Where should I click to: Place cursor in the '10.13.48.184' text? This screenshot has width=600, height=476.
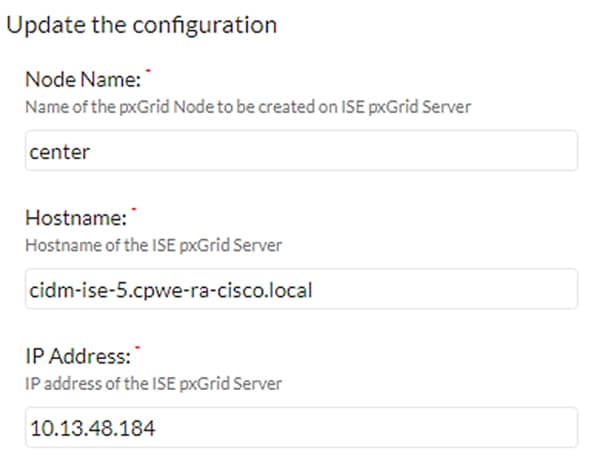click(93, 428)
